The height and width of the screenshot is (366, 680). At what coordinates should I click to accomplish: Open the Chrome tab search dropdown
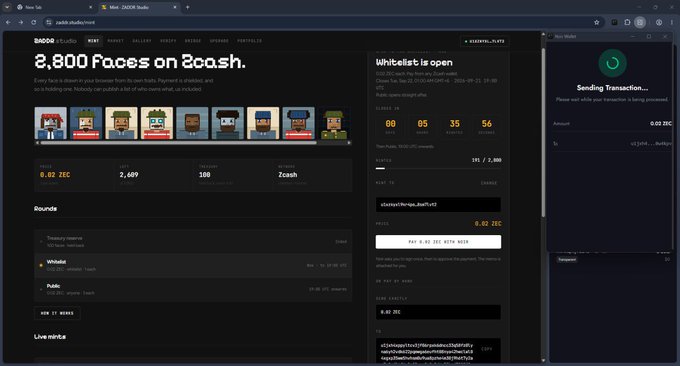tap(7, 7)
